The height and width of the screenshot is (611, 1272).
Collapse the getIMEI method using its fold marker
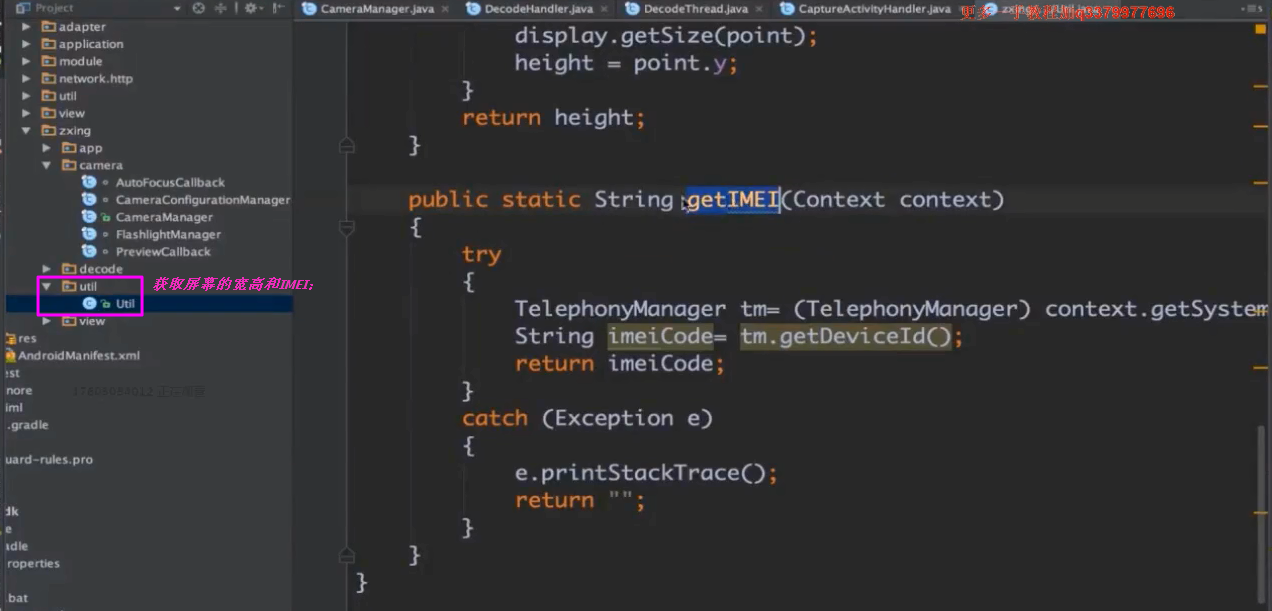pyautogui.click(x=347, y=229)
